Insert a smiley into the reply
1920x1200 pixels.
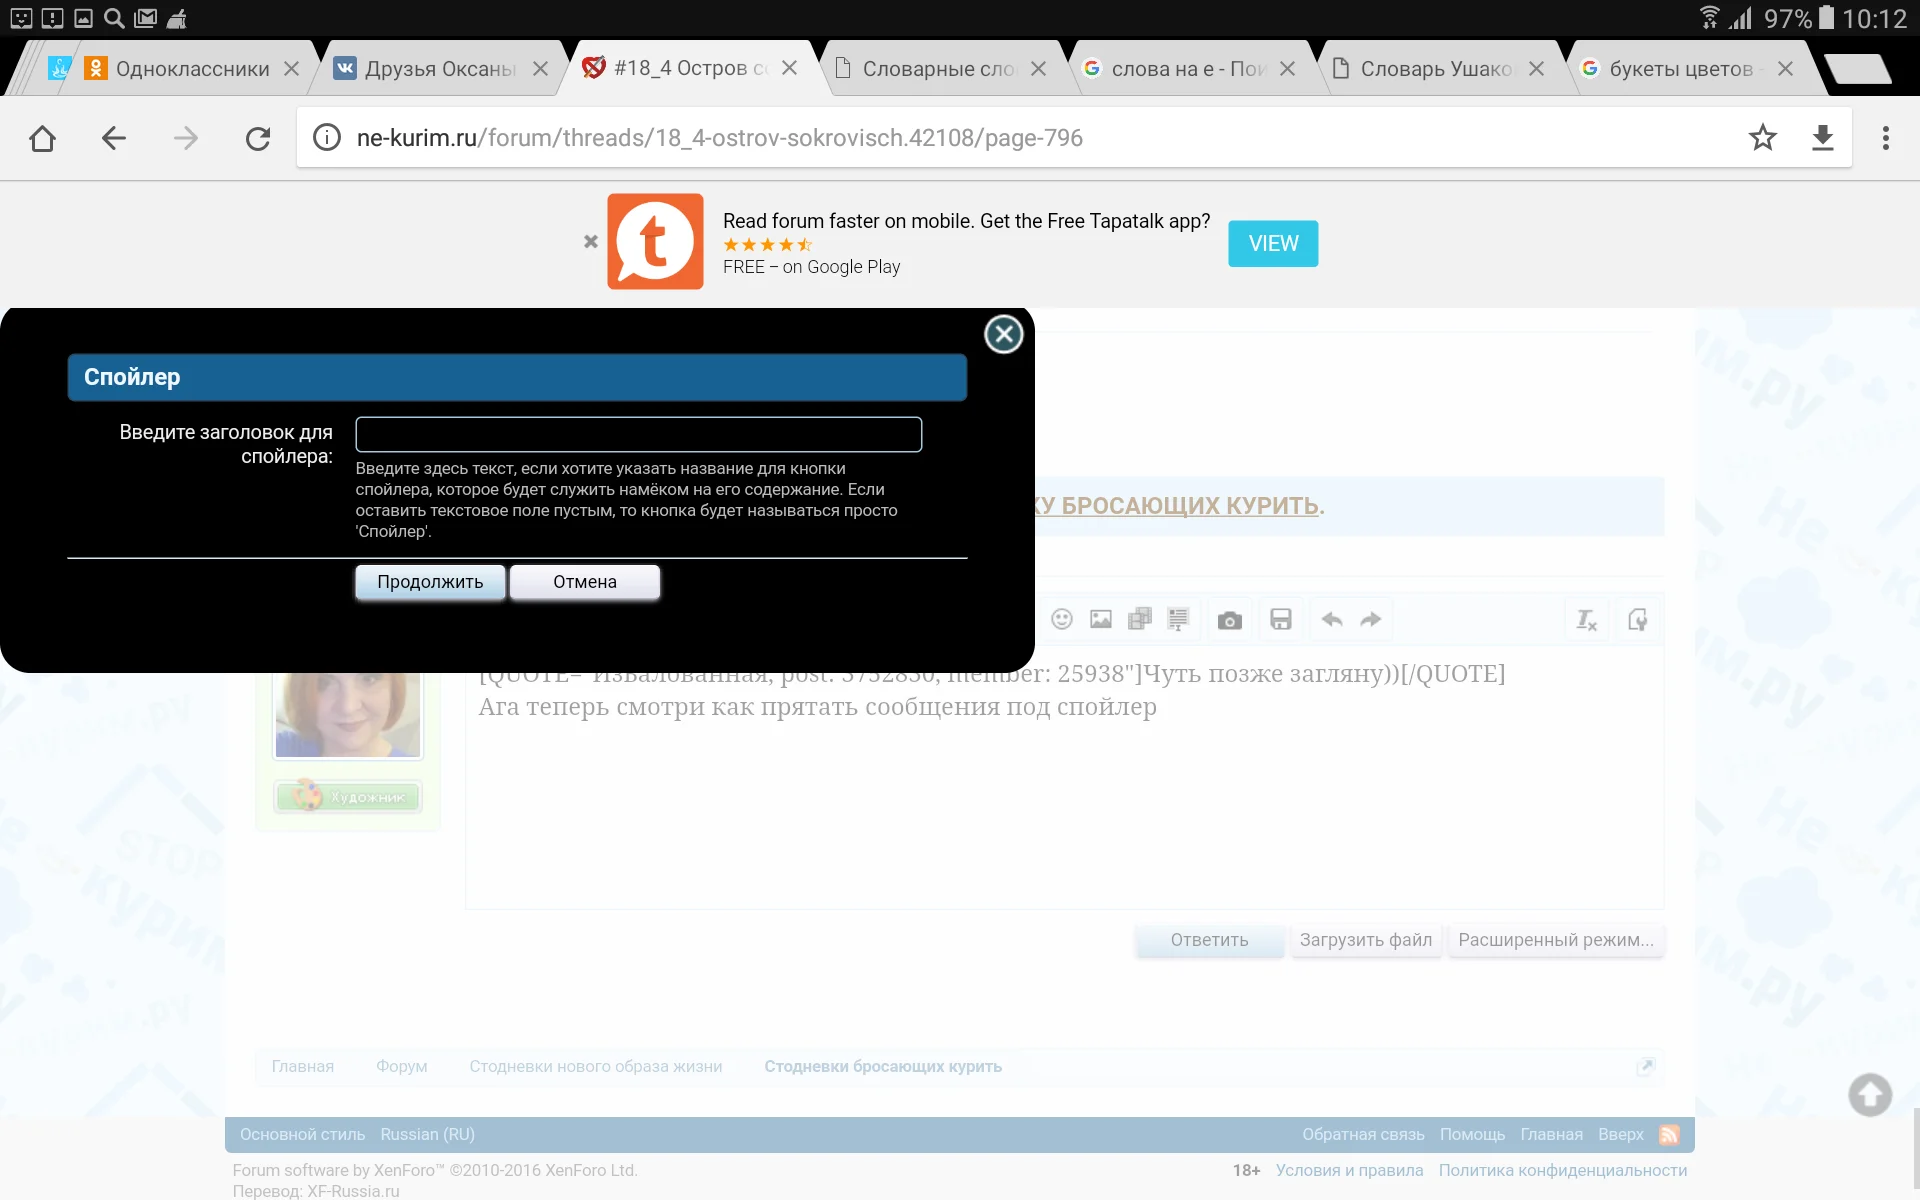[x=1062, y=619]
